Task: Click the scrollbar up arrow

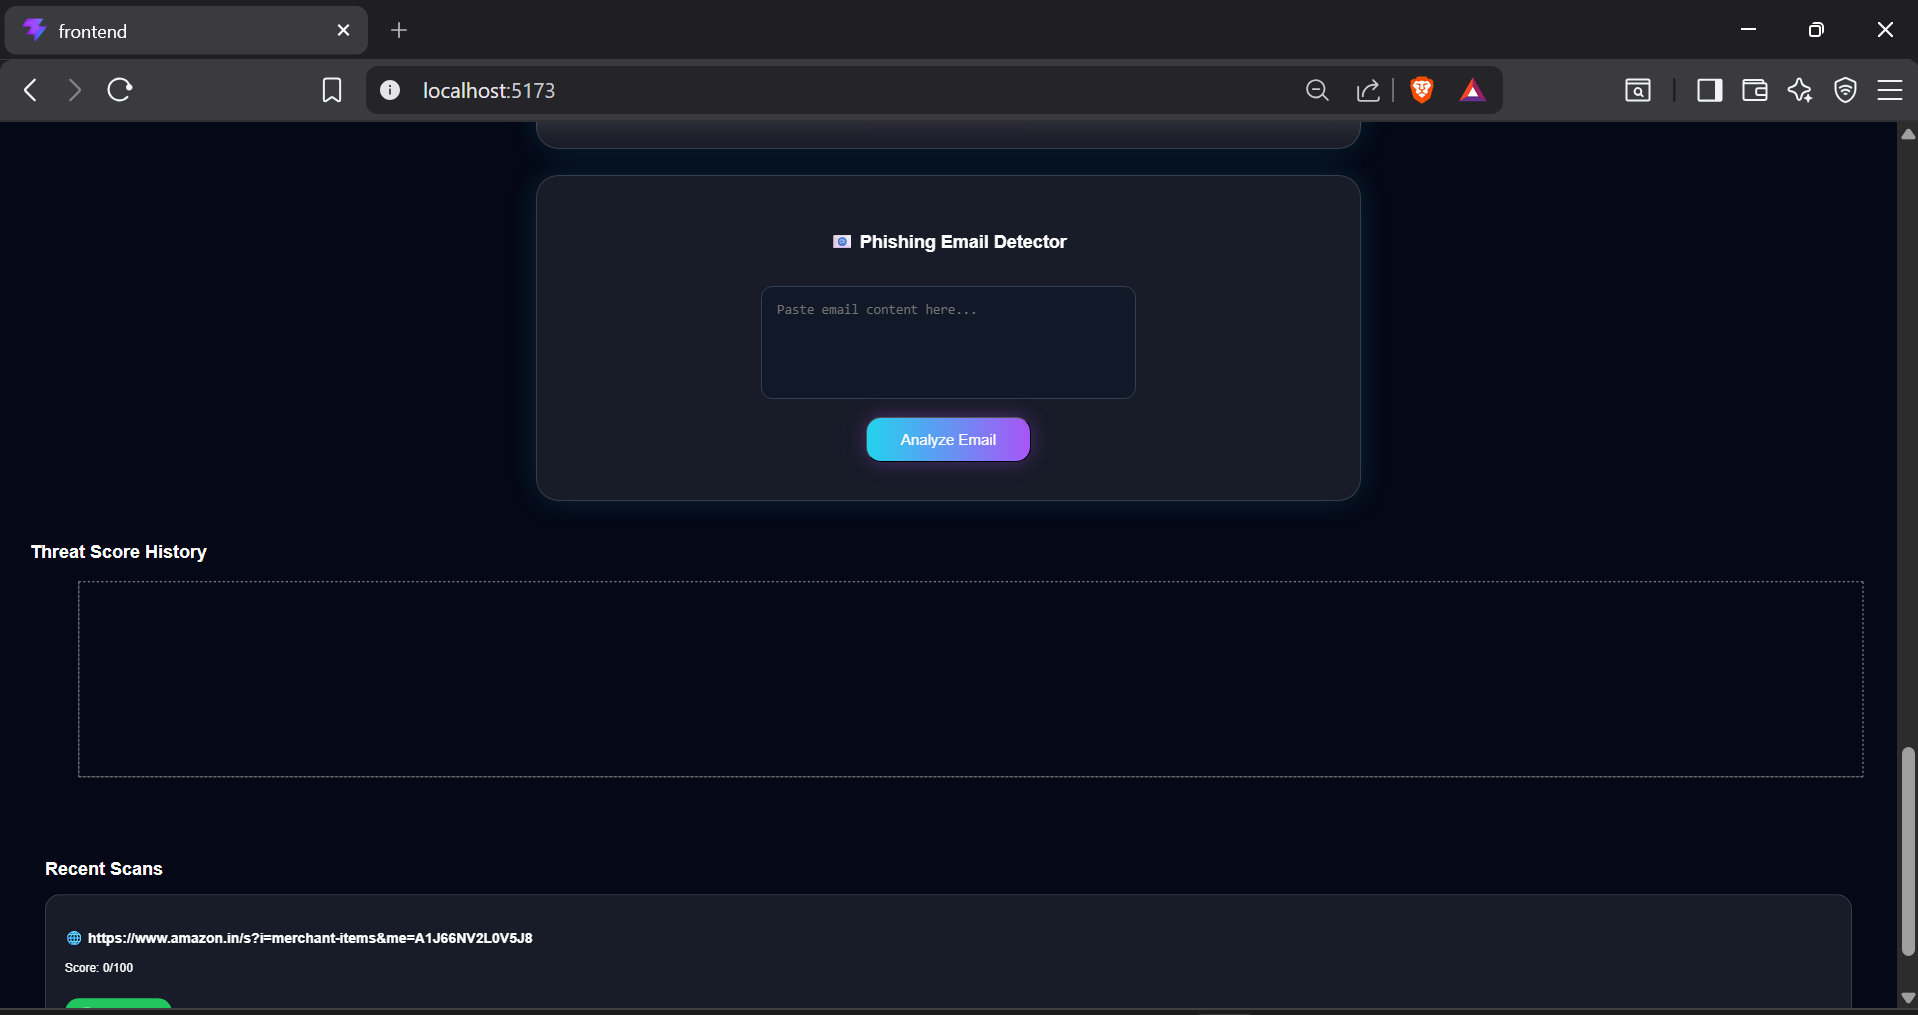Action: click(x=1908, y=134)
